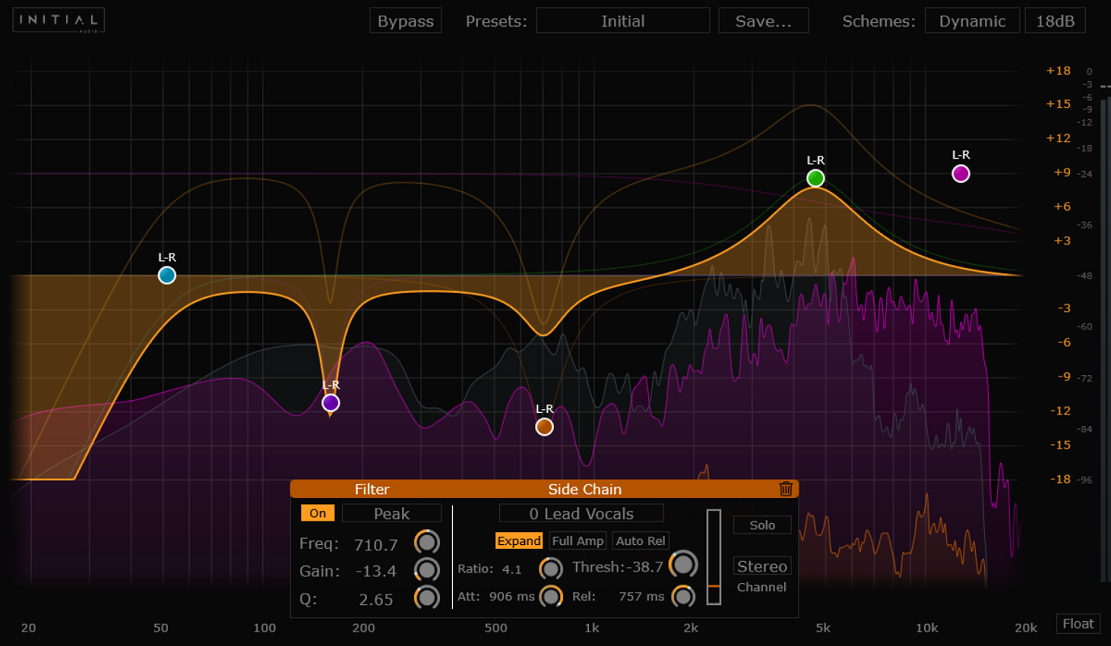Click the Q value 2.65
This screenshot has height=646, width=1111.
(376, 599)
